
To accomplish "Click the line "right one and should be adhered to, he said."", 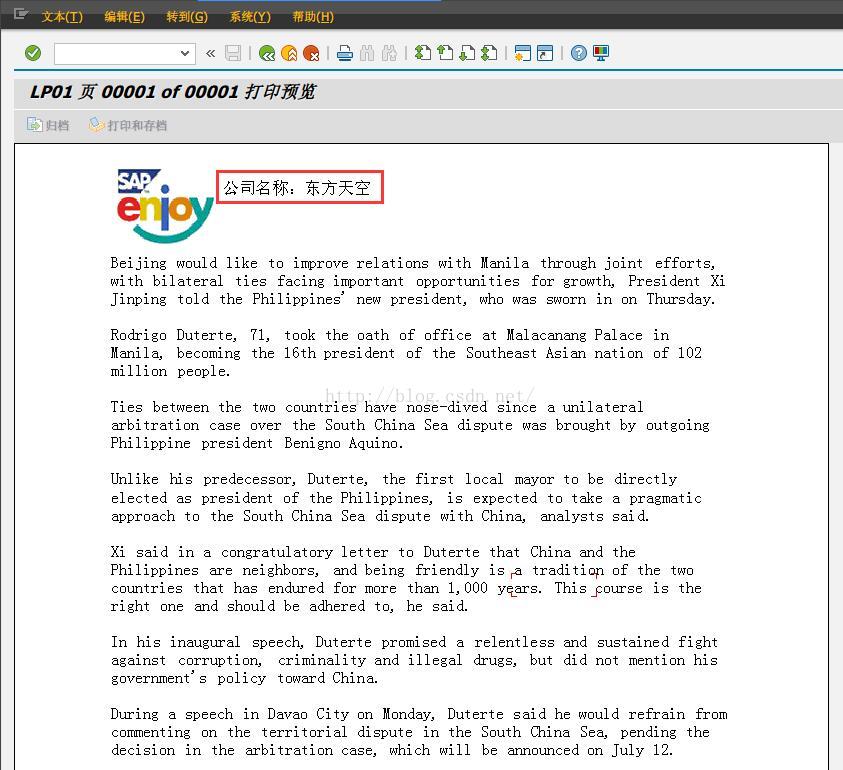I will (x=289, y=607).
